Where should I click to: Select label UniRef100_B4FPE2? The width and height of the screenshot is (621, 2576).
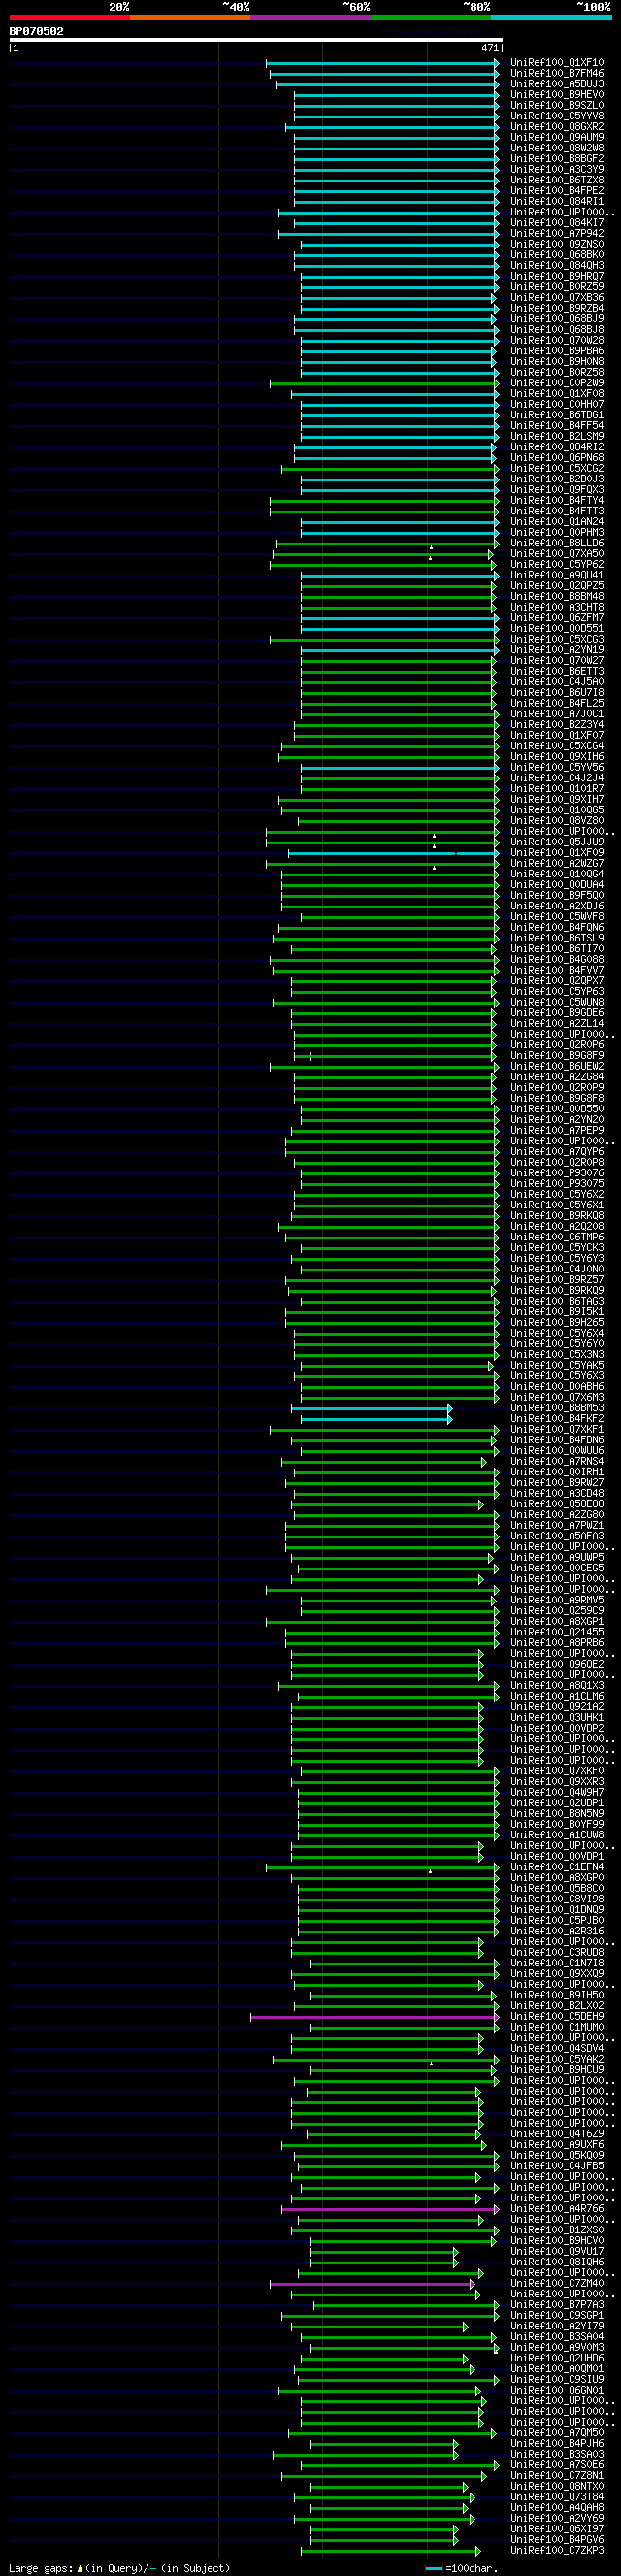[x=557, y=191]
